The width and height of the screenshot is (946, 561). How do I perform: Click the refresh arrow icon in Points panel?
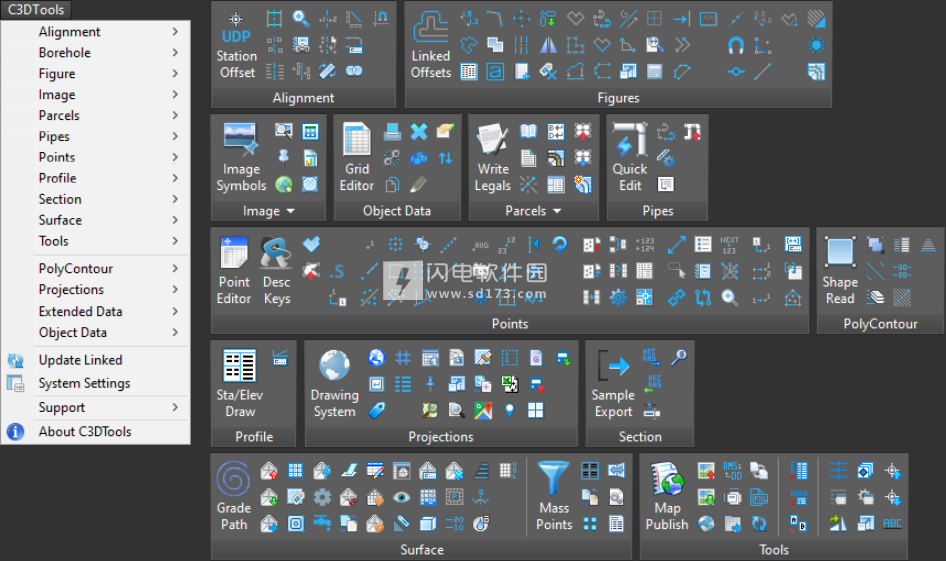tap(560, 244)
